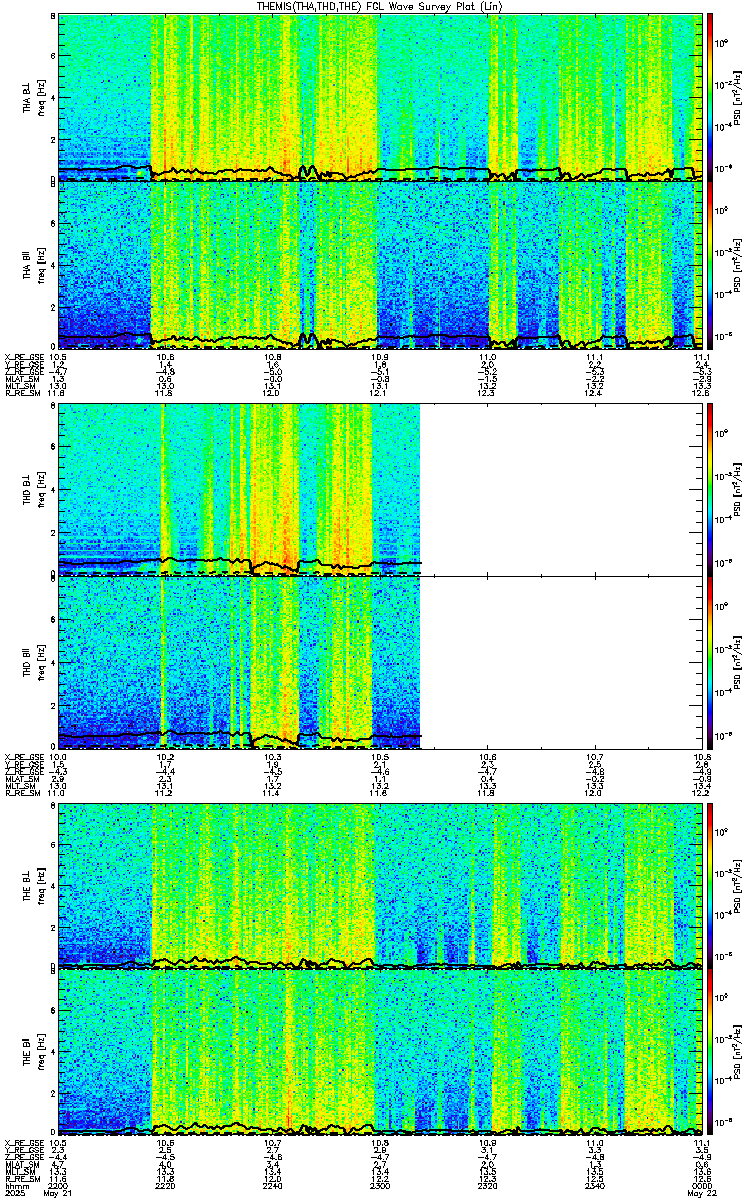This screenshot has height=1200, width=750.
Task: Click PSD units label beside THA B-perpendicular colorbar
Action: (740, 97)
